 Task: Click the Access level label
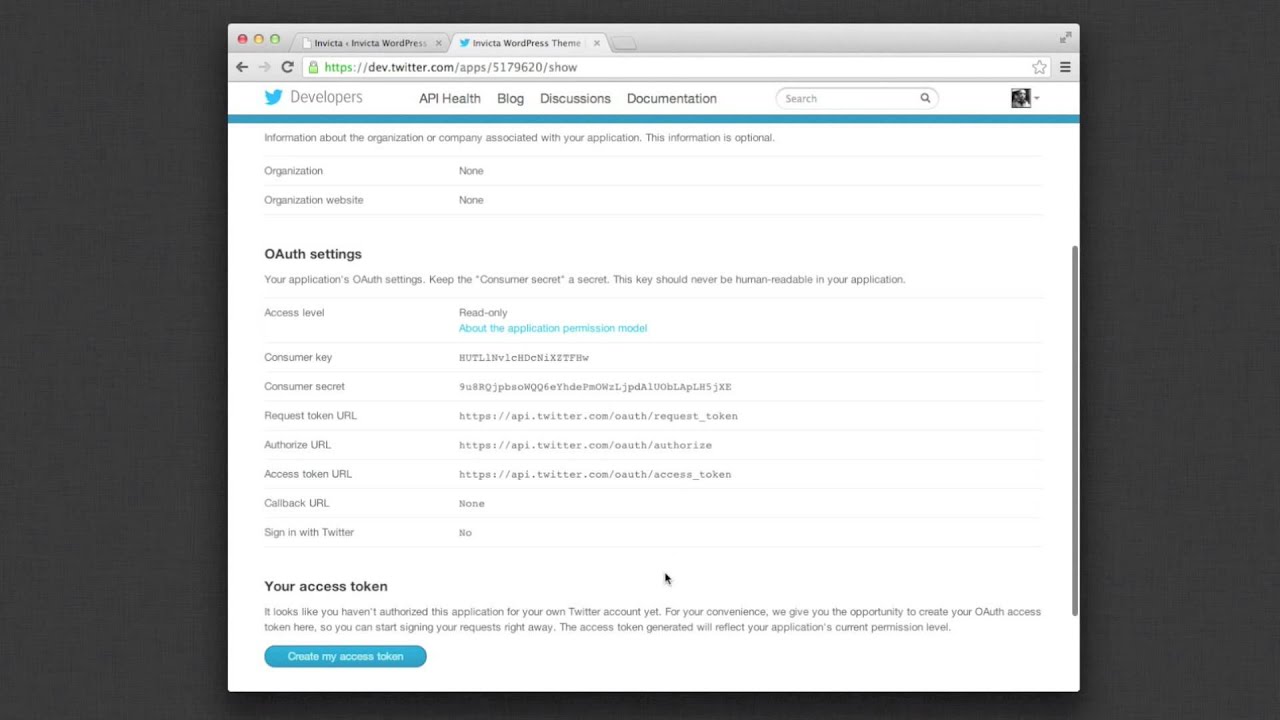click(x=294, y=312)
